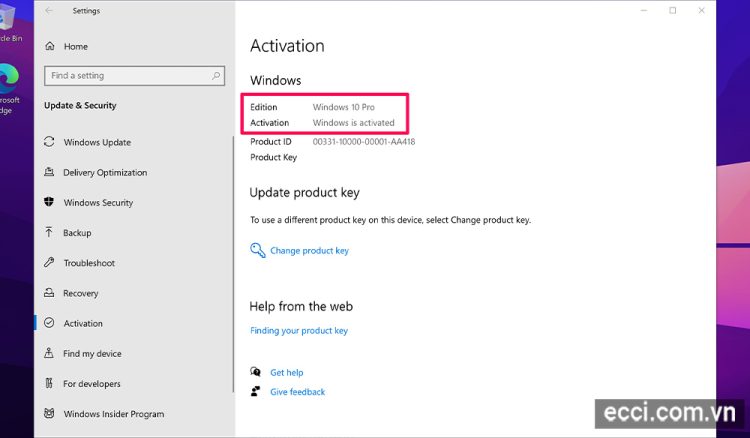Click the Troubleshoot wrench icon
This screenshot has height=438, width=750.
click(x=49, y=262)
